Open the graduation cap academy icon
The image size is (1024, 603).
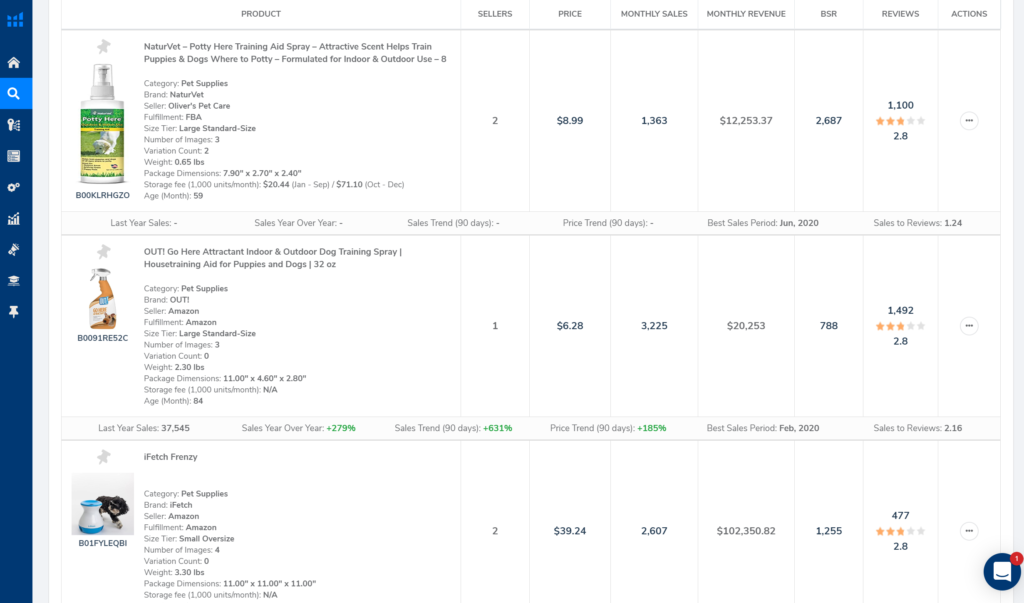14,280
